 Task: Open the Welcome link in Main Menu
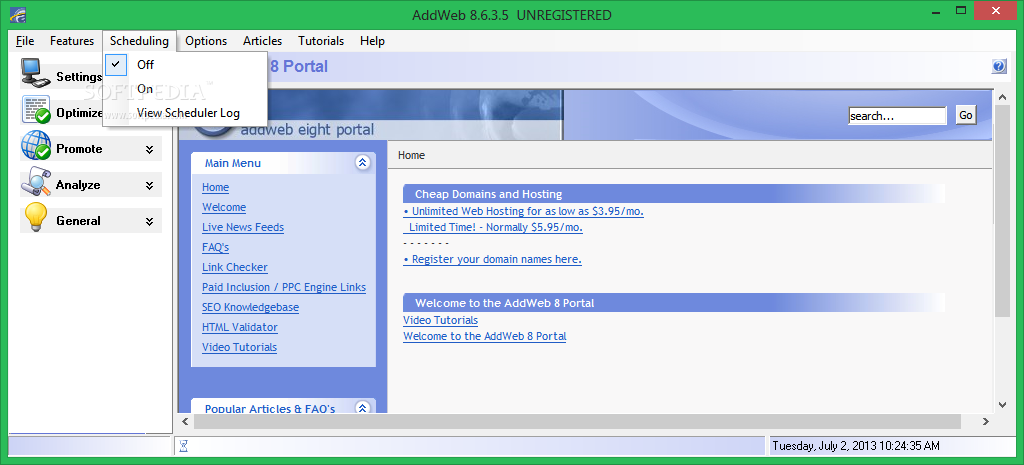[x=224, y=207]
